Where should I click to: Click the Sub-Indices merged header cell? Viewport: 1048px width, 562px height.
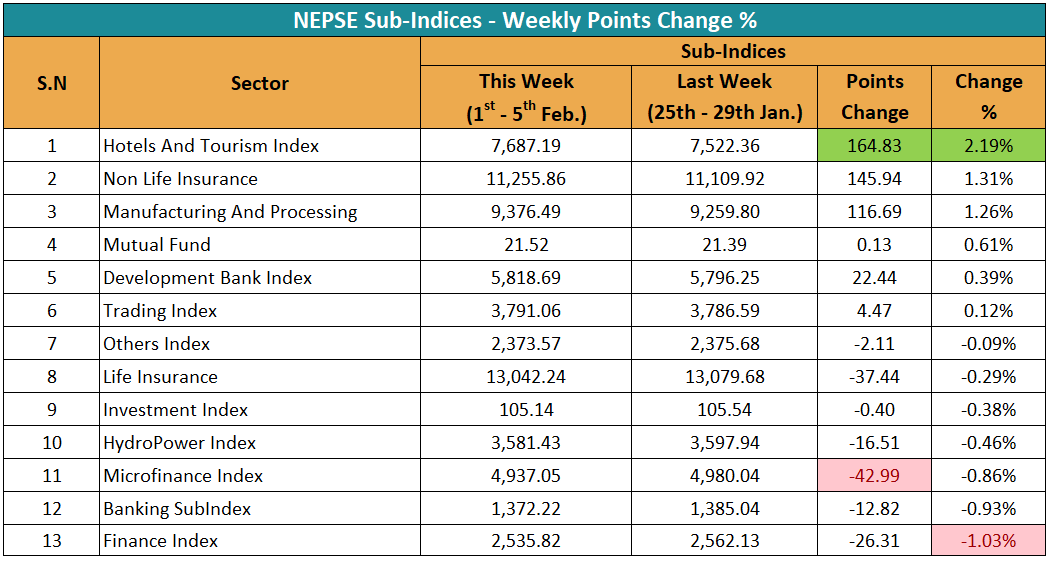[733, 51]
